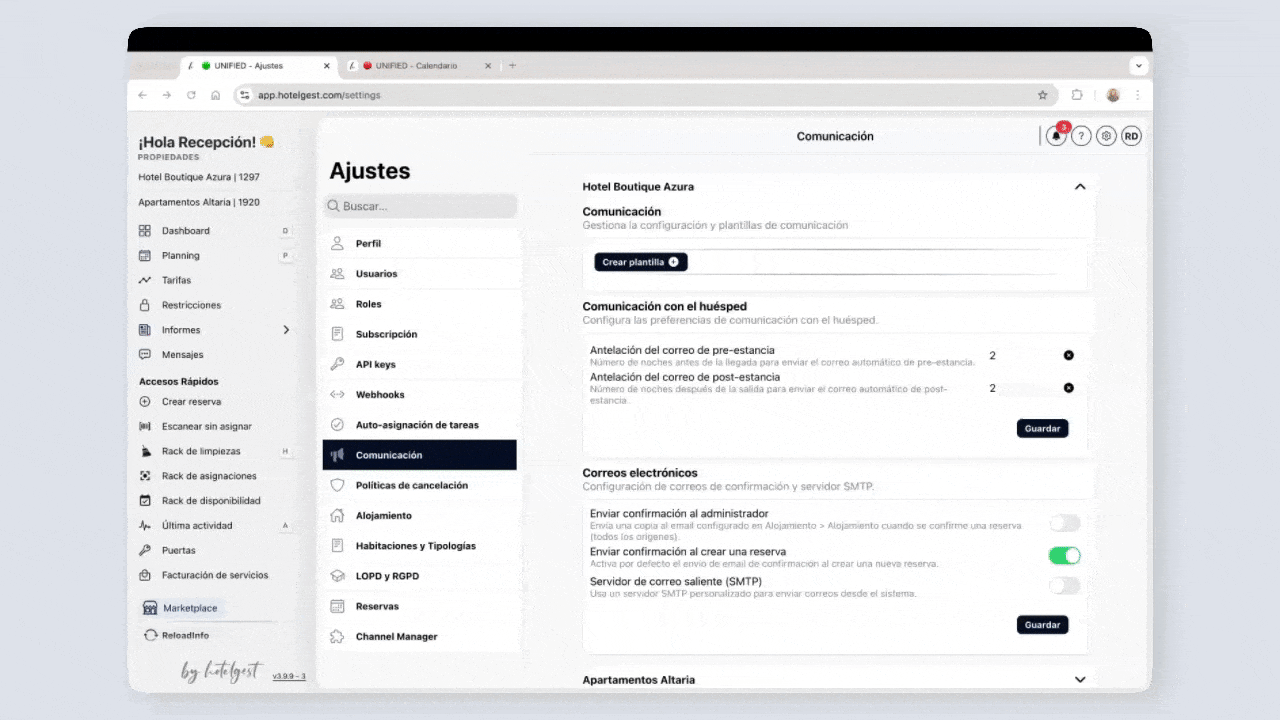
Task: Open Habitaciones y Tipologías settings
Action: coord(415,546)
